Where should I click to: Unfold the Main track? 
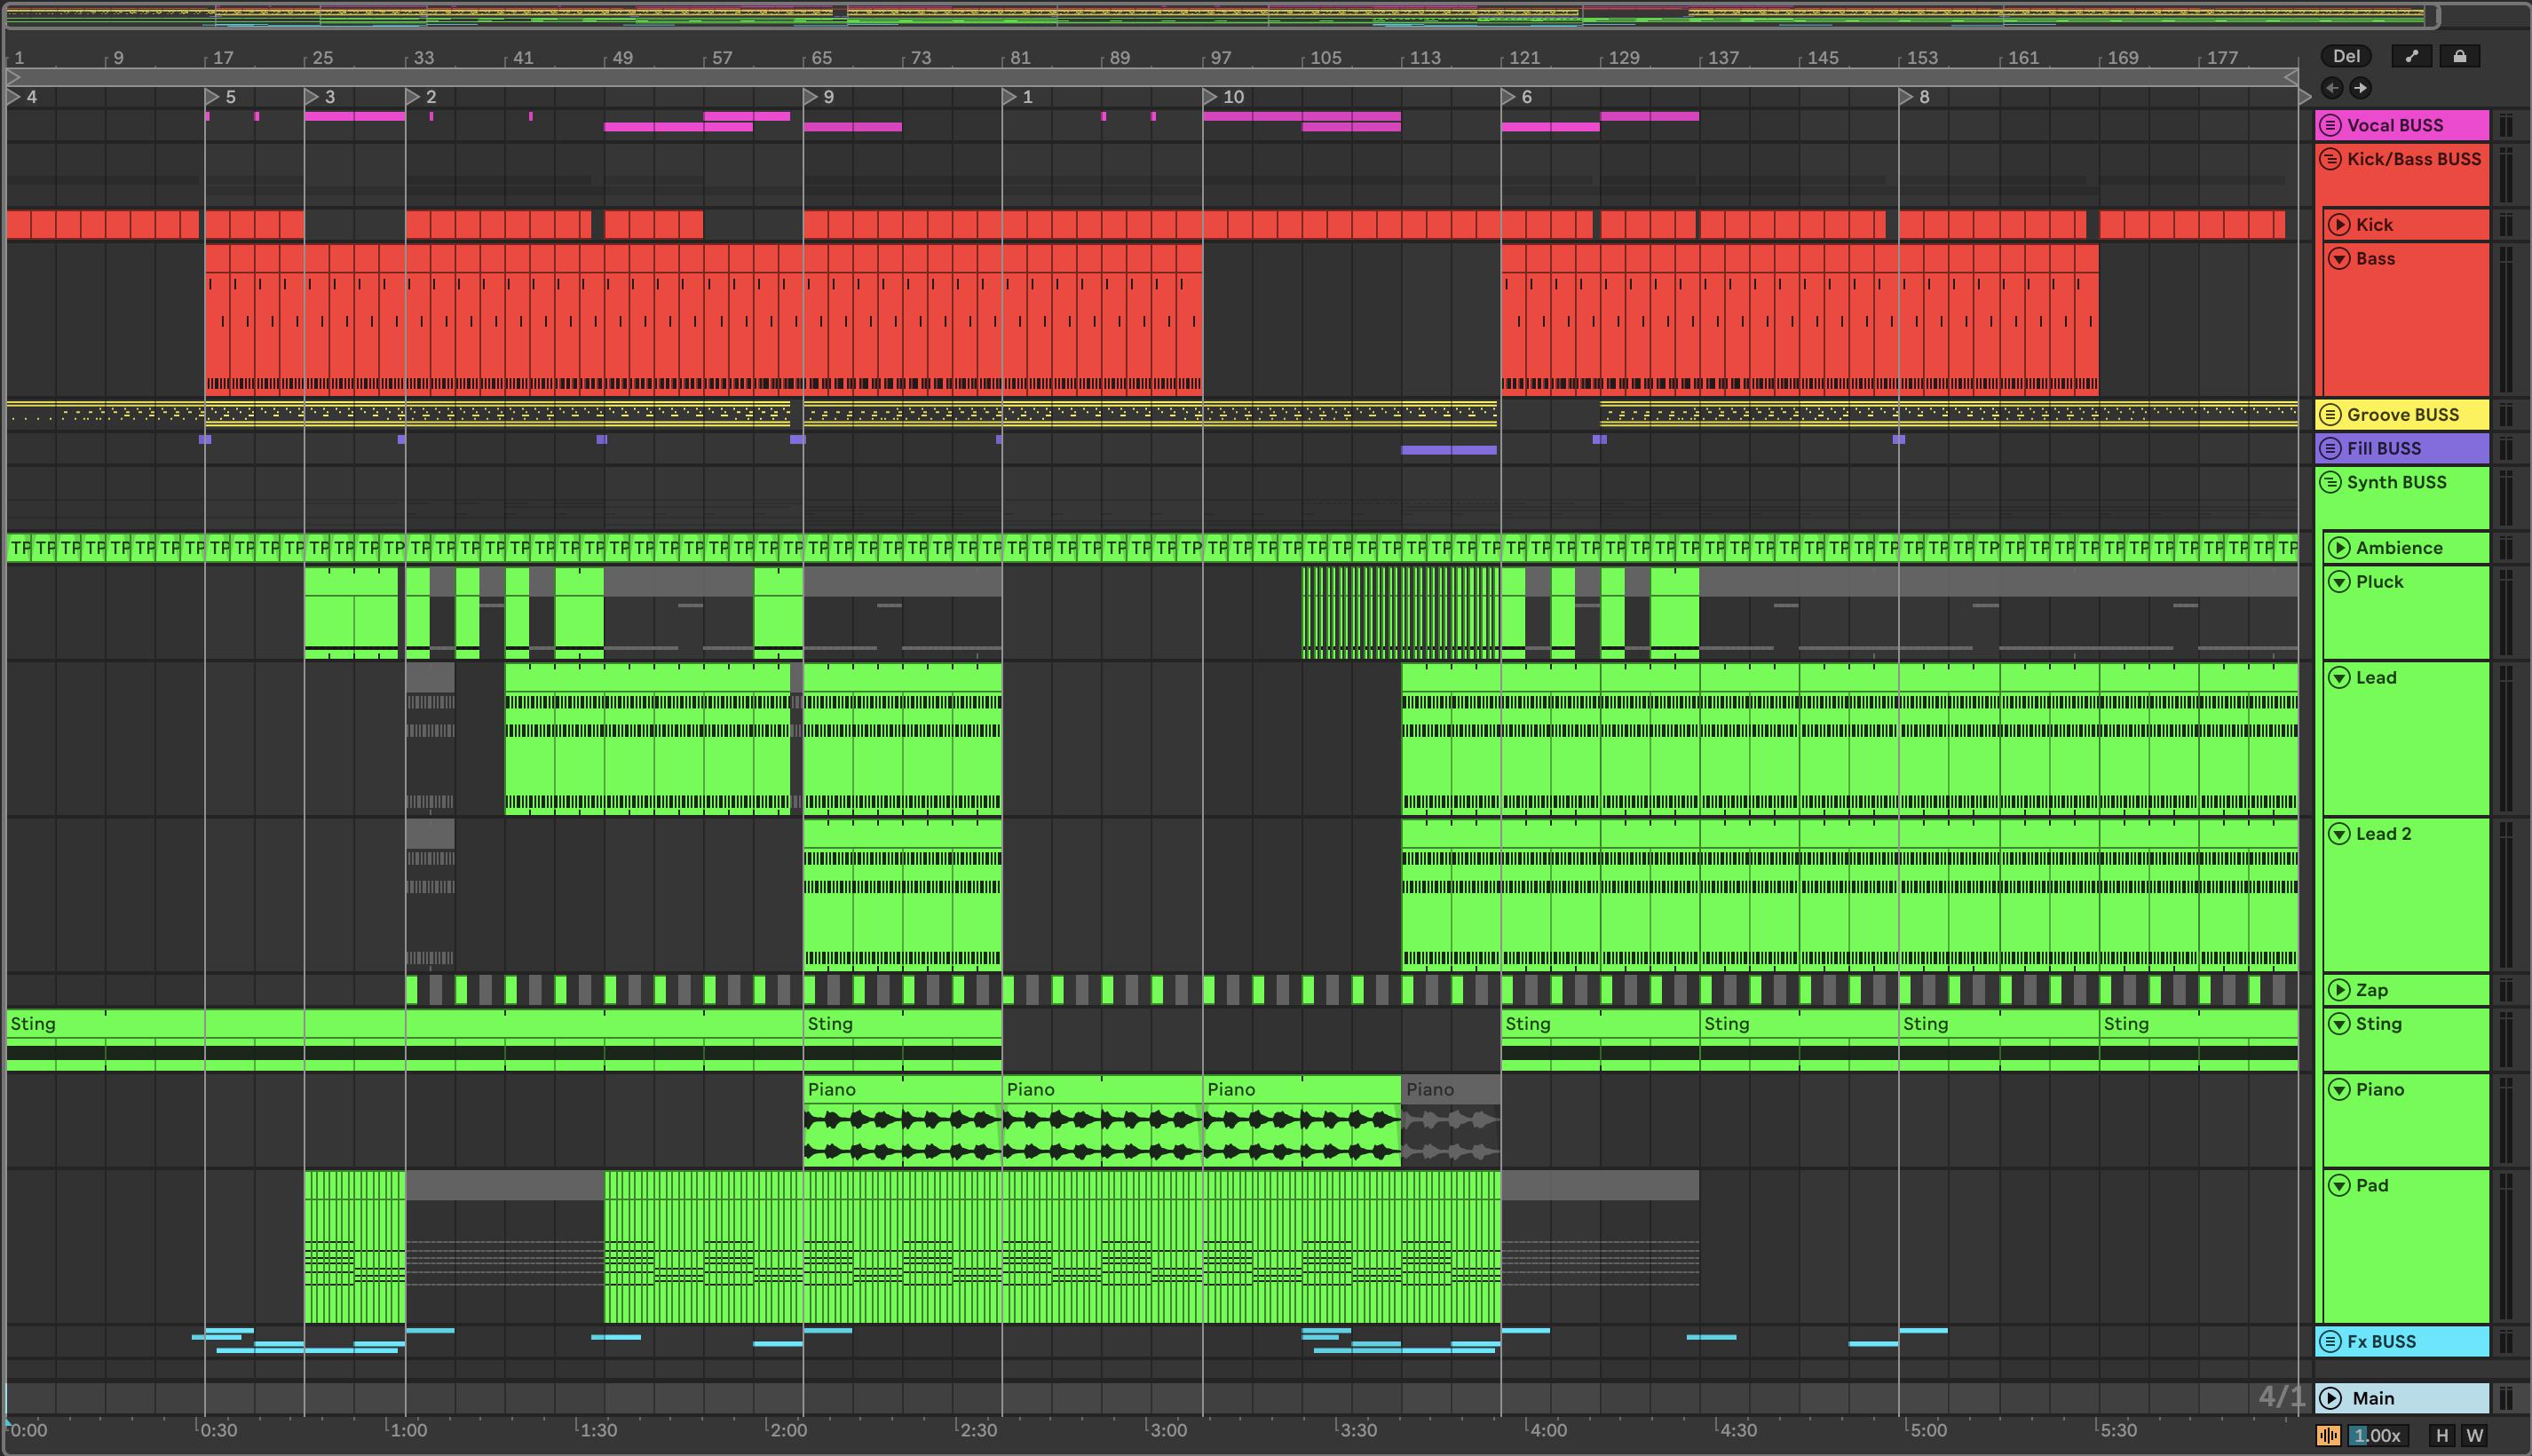coord(2330,1398)
